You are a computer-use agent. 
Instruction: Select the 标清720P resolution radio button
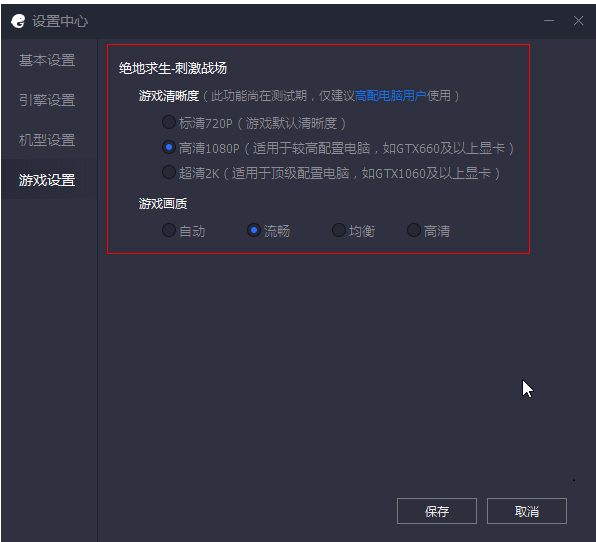pyautogui.click(x=169, y=122)
